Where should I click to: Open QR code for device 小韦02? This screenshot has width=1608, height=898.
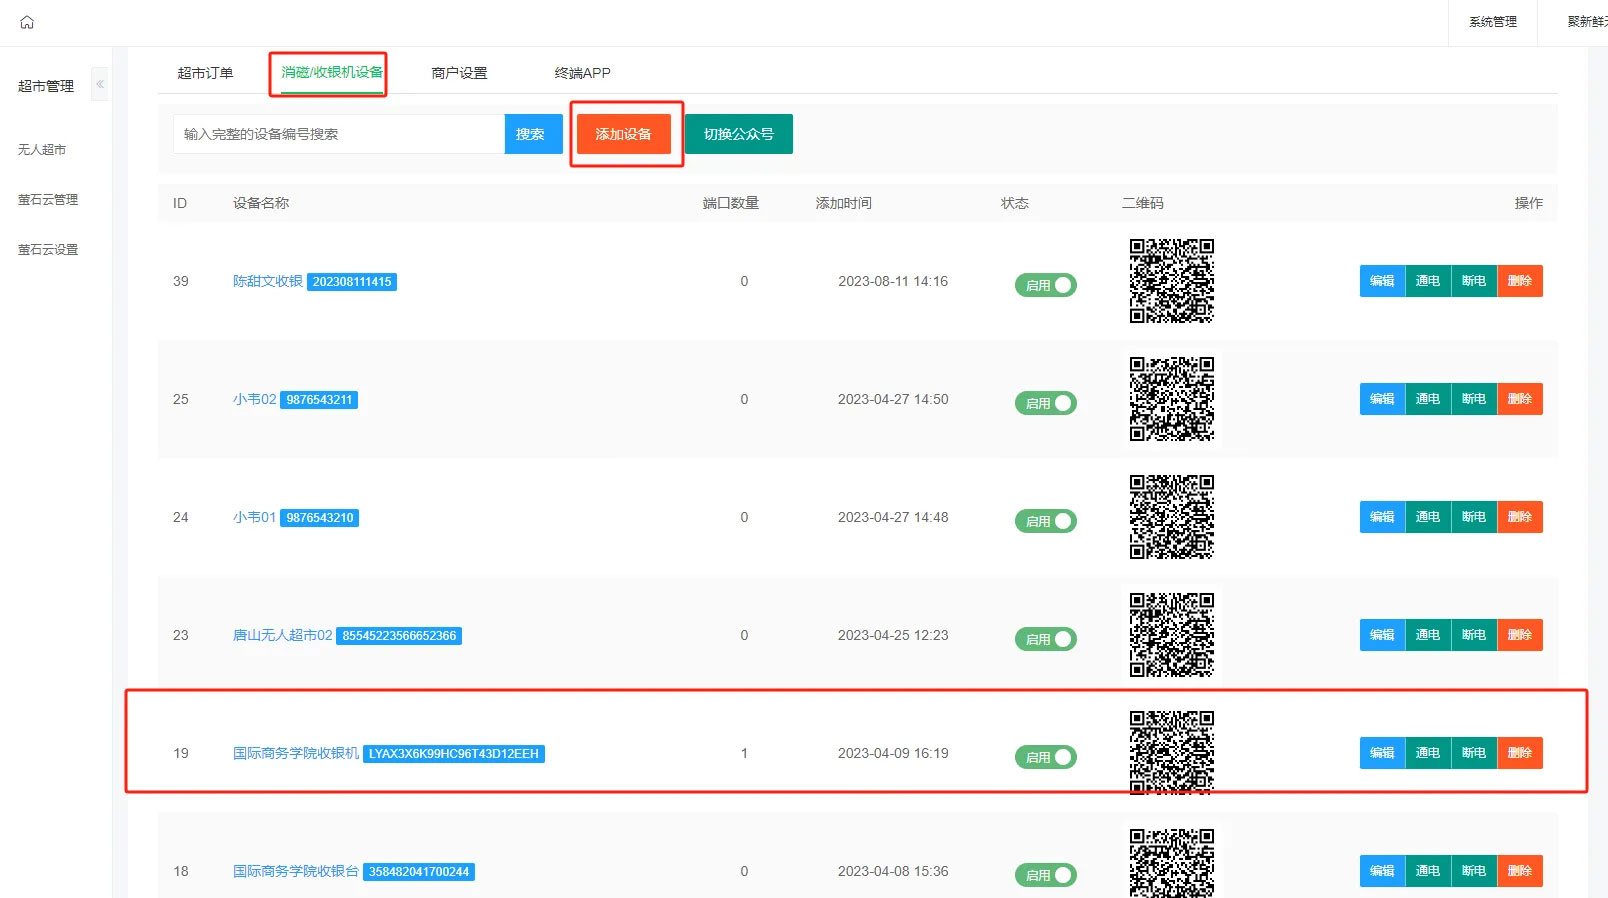(1172, 399)
